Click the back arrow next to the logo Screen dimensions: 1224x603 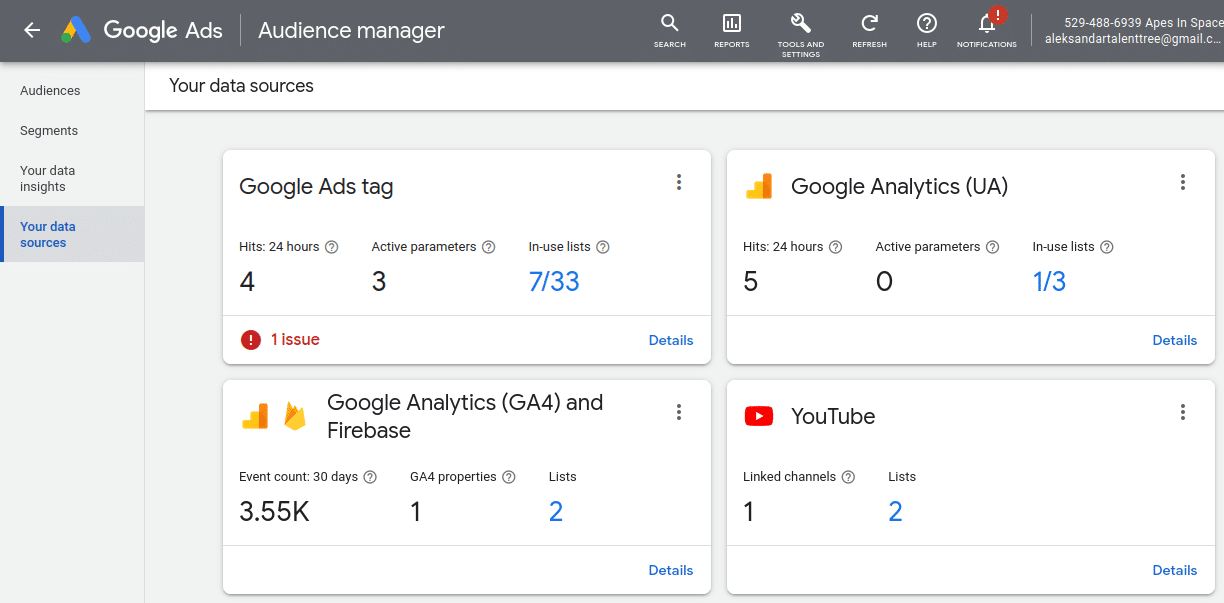(29, 30)
